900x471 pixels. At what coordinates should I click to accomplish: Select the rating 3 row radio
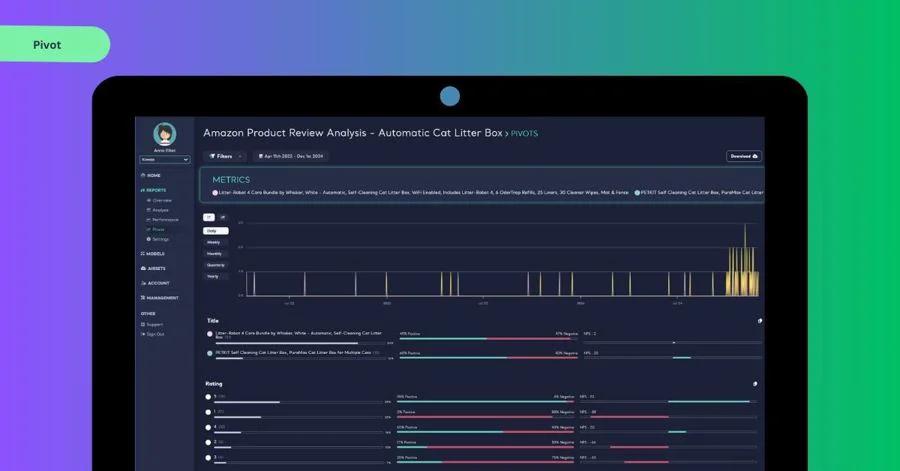(208, 458)
